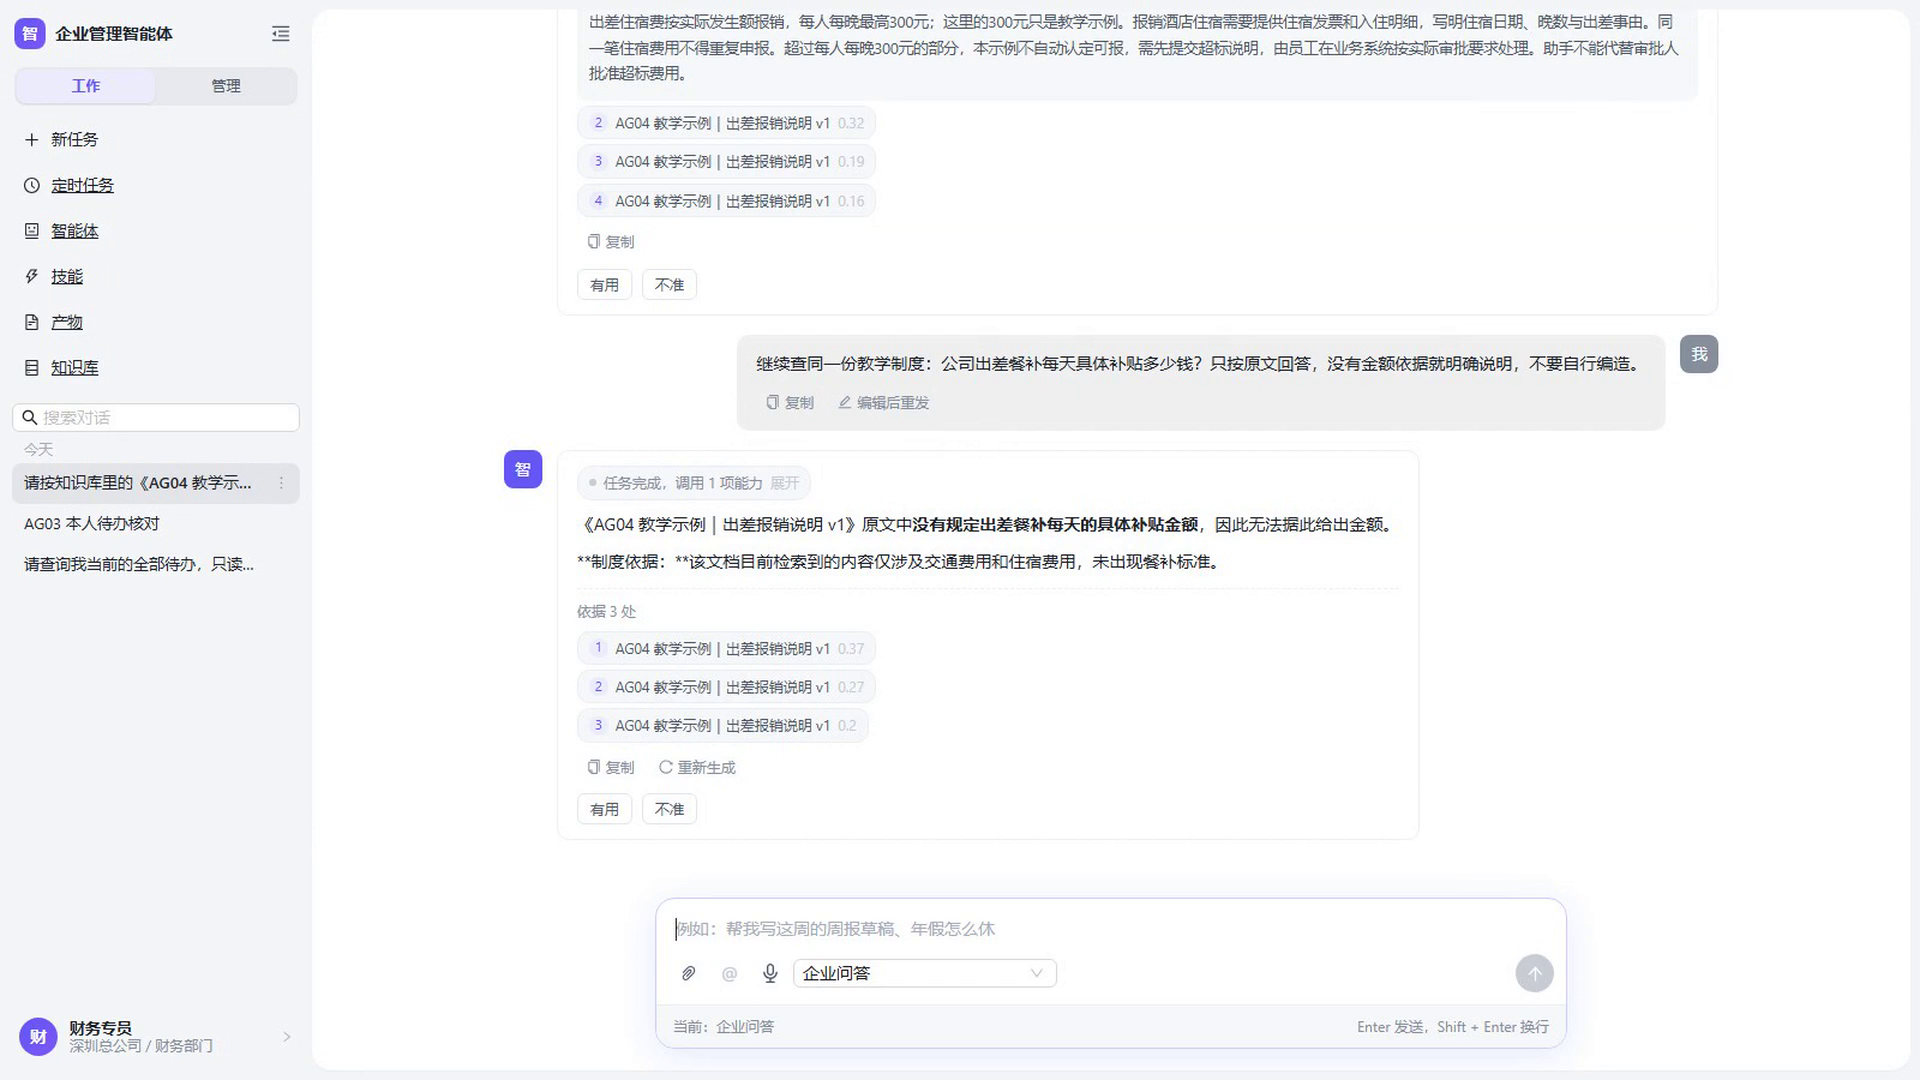Mark the upper answer as 不准
This screenshot has width=1920, height=1080.
pyautogui.click(x=669, y=285)
